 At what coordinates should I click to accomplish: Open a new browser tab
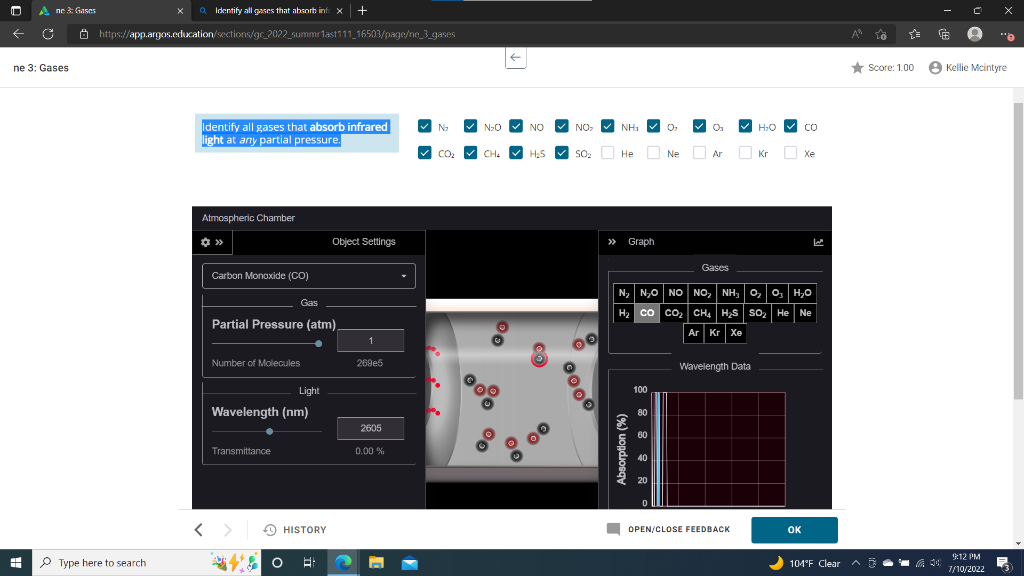[362, 10]
